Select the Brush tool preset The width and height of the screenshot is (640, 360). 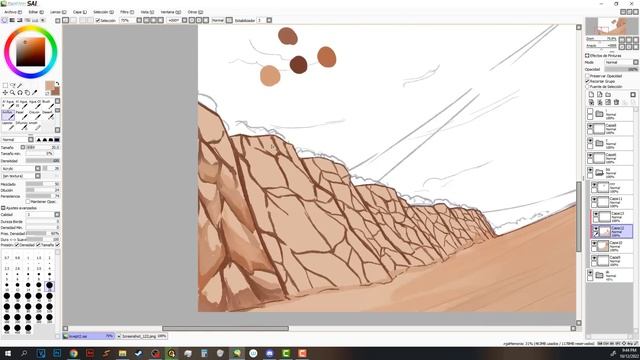coord(47,104)
